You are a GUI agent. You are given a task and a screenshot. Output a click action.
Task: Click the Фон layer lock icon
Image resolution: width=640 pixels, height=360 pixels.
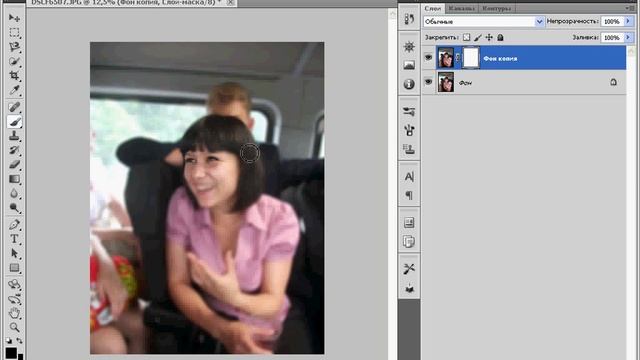[613, 82]
